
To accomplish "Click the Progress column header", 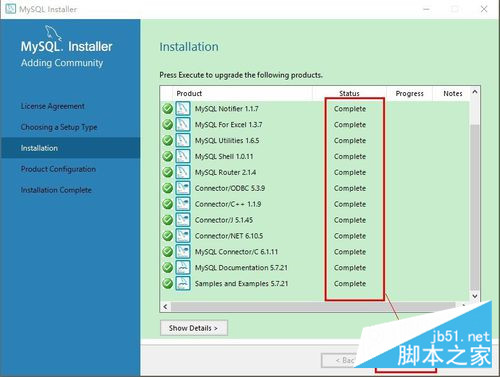I will 409,93.
